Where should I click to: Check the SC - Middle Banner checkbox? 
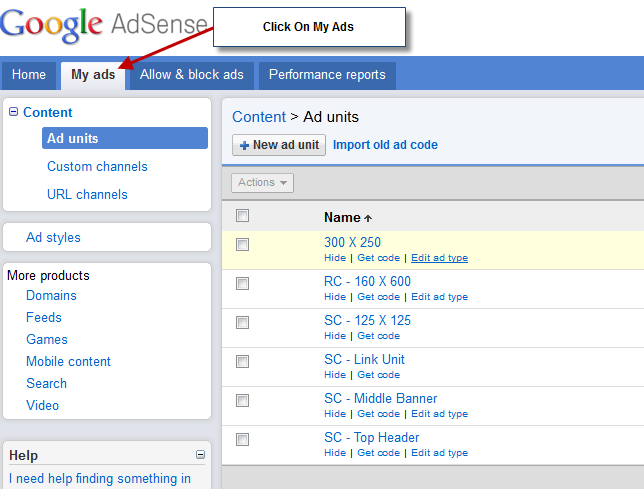(242, 400)
